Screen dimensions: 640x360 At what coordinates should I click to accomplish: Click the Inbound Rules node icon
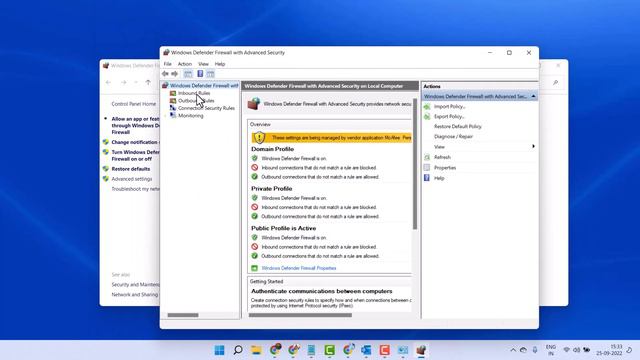(173, 93)
